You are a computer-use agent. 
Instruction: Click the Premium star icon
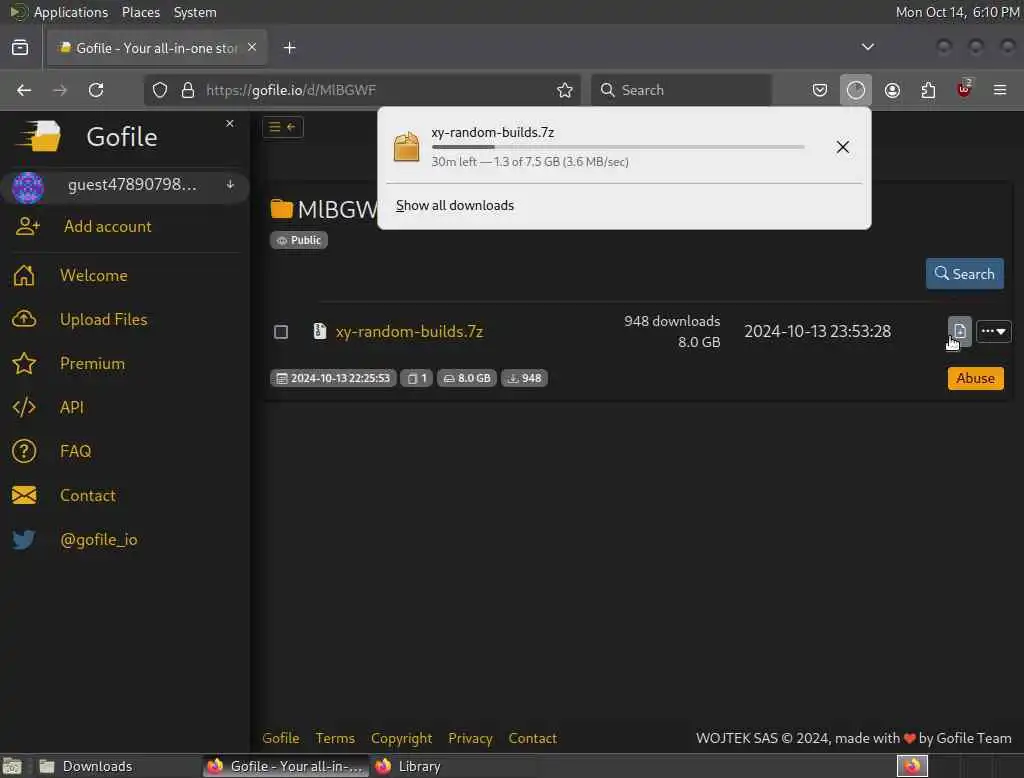[24, 364]
